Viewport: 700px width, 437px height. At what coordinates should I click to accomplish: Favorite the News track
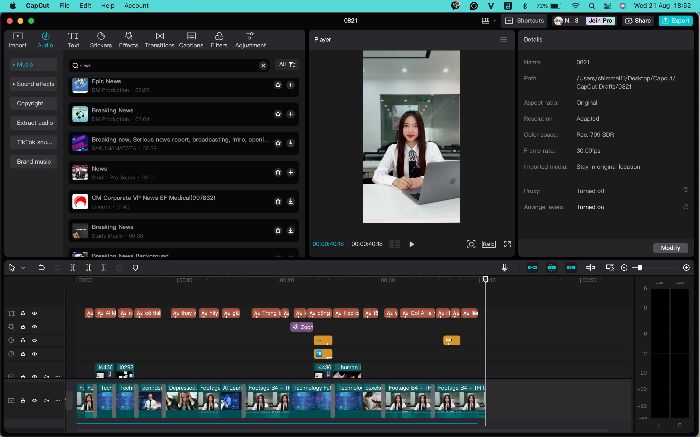(278, 172)
